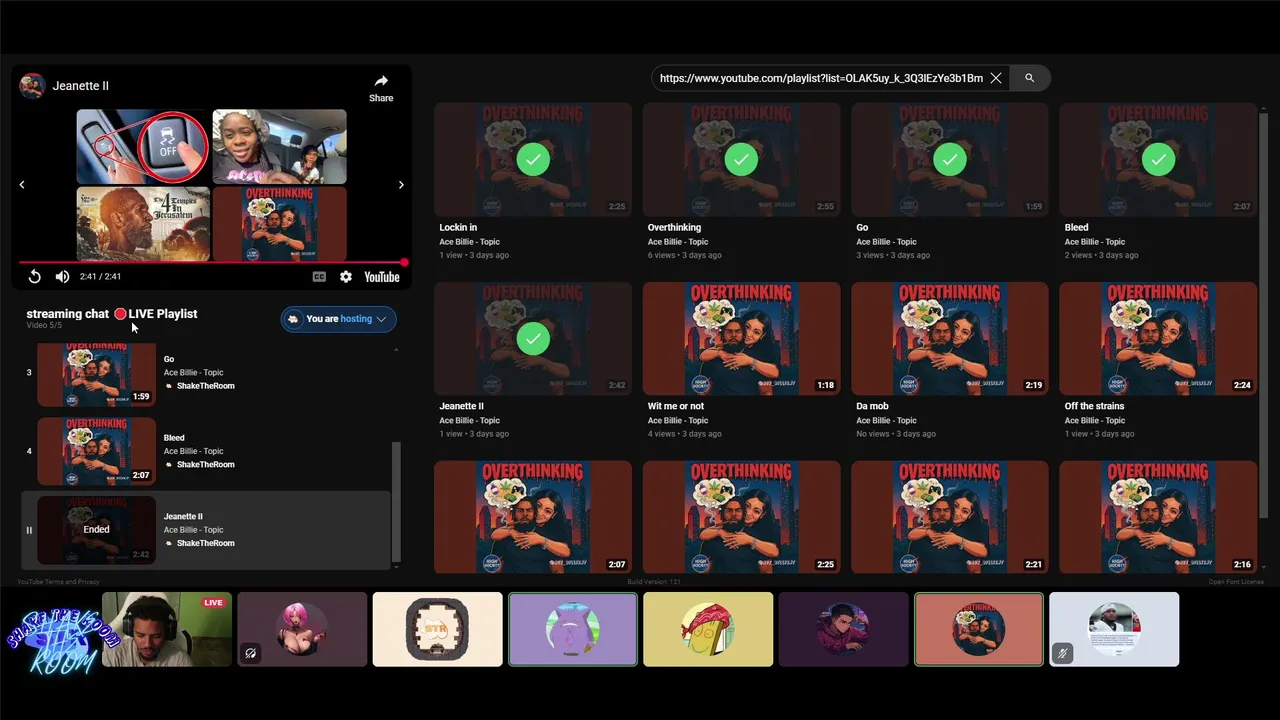The width and height of the screenshot is (1280, 720).
Task: Click the LIVE Playlist heading
Action: tap(163, 314)
